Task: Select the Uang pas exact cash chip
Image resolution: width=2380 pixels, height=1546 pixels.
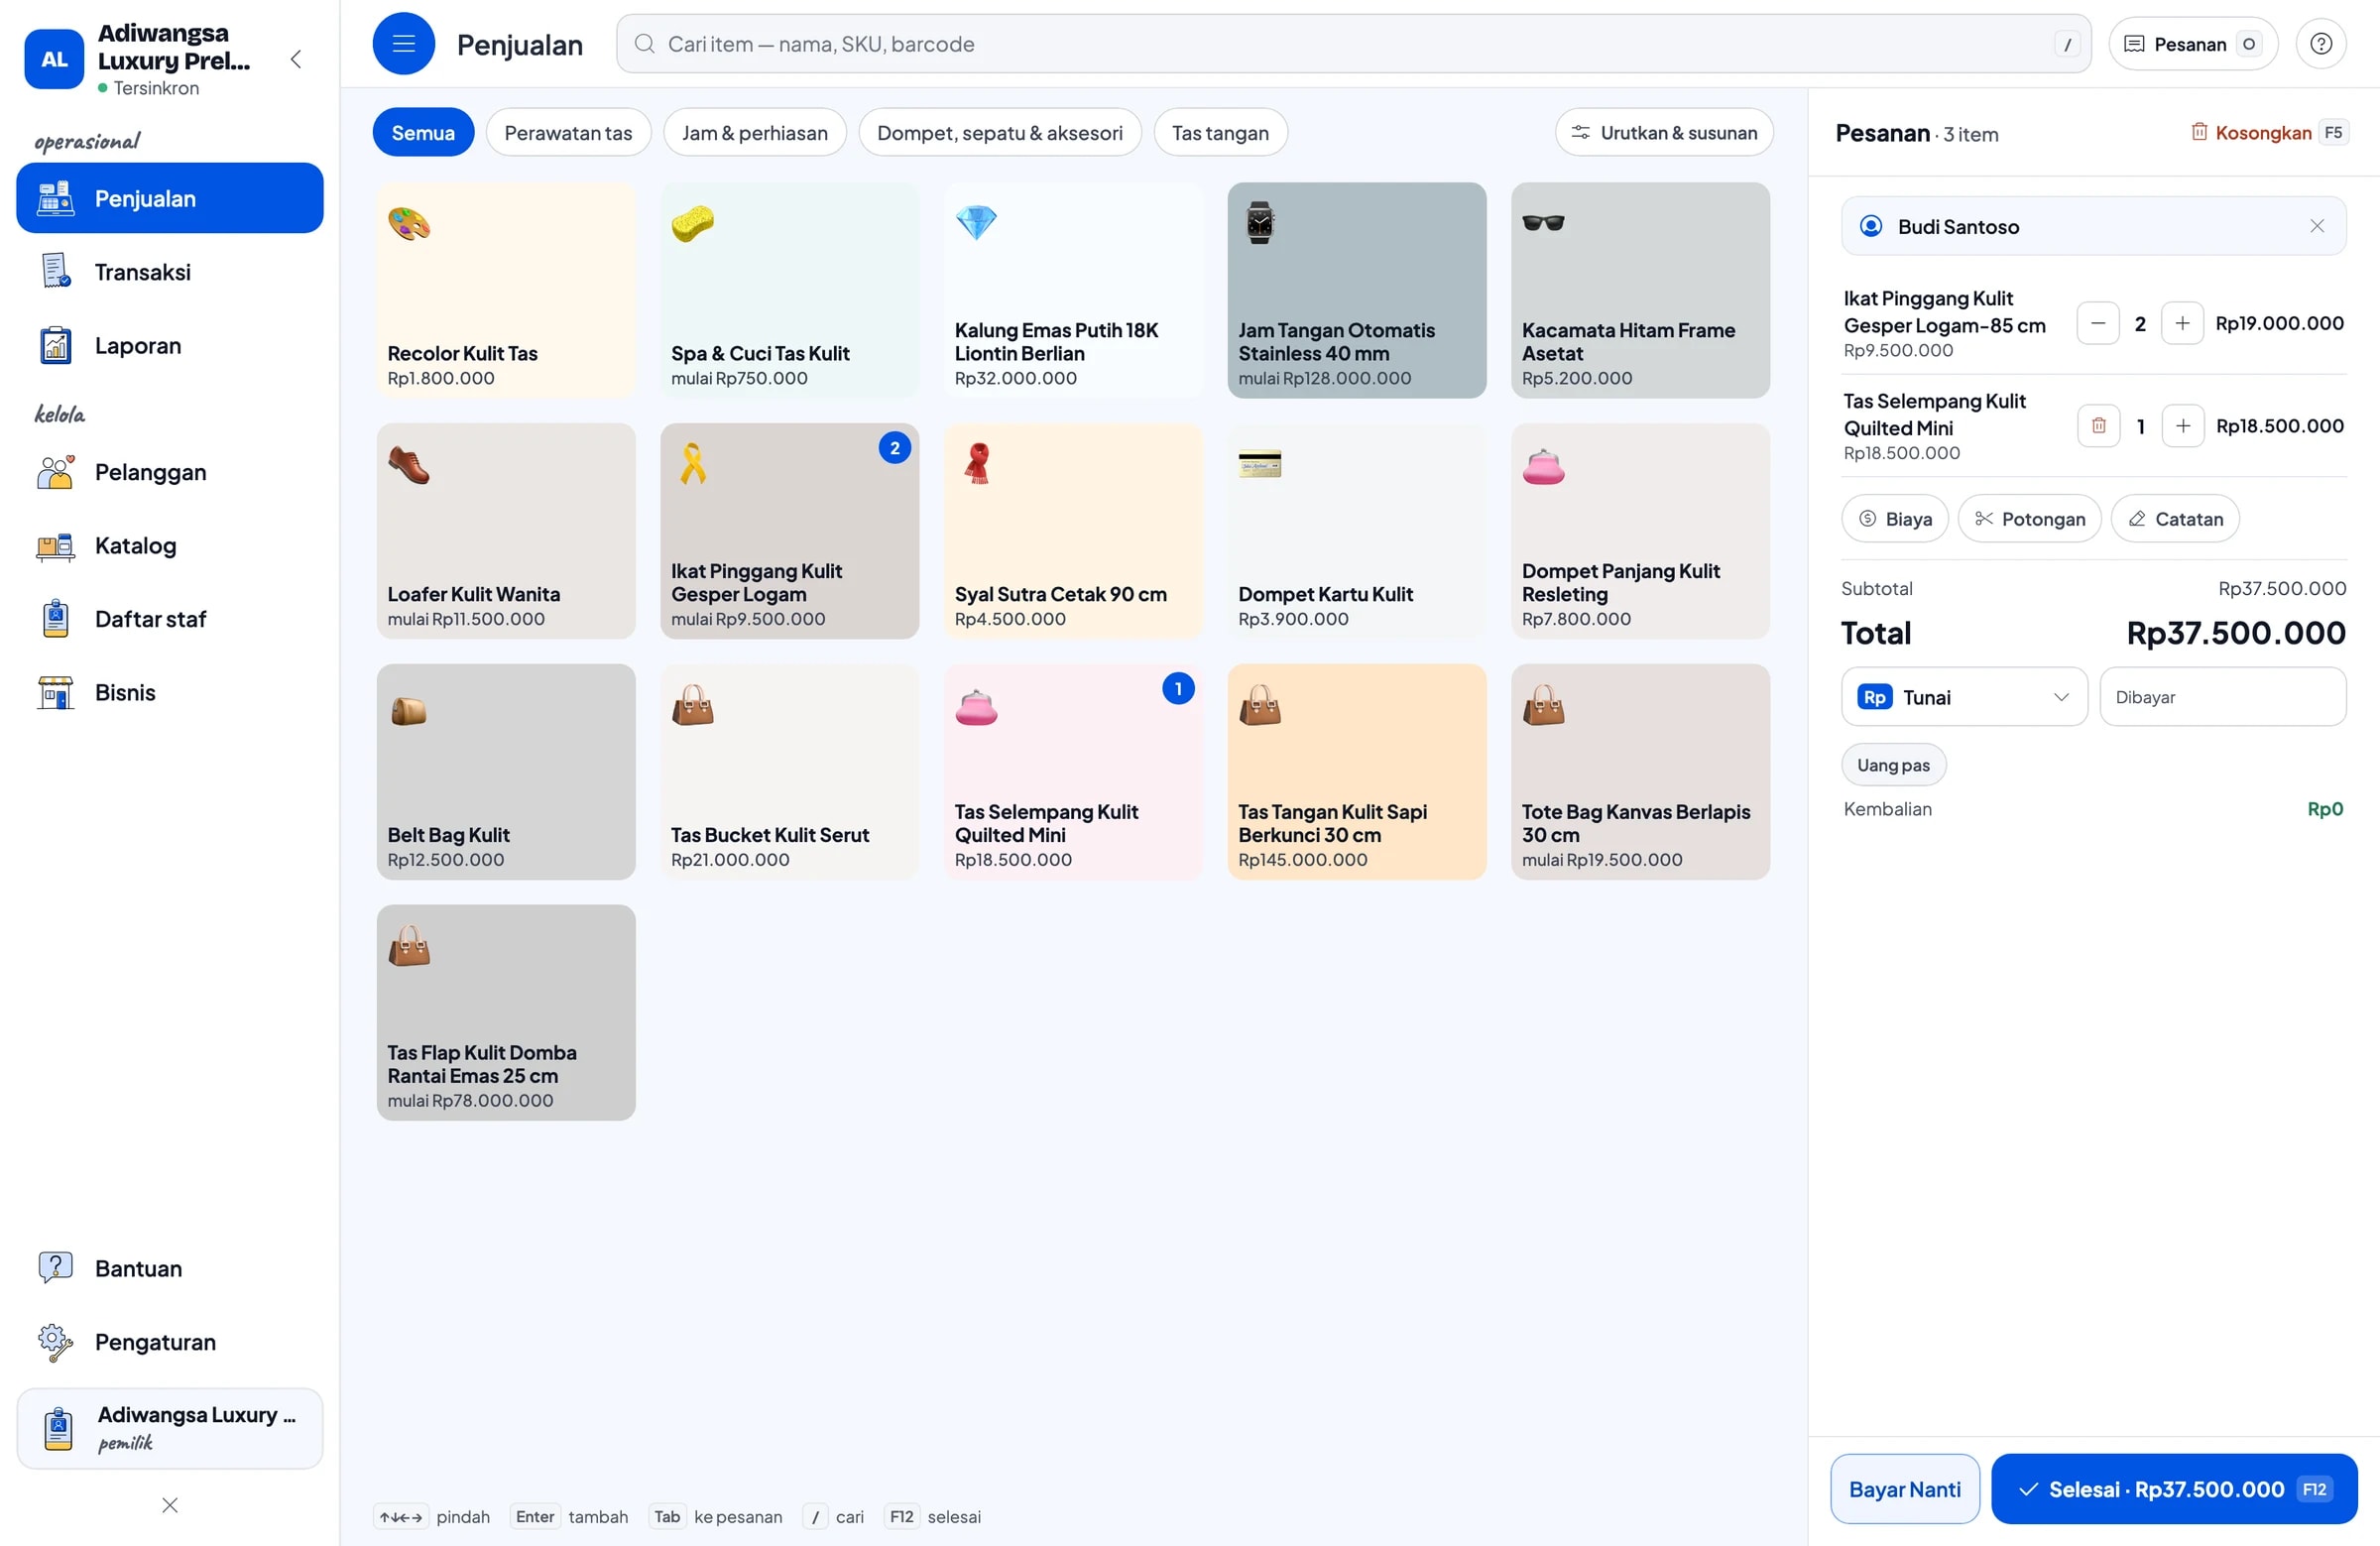Action: click(x=1893, y=765)
